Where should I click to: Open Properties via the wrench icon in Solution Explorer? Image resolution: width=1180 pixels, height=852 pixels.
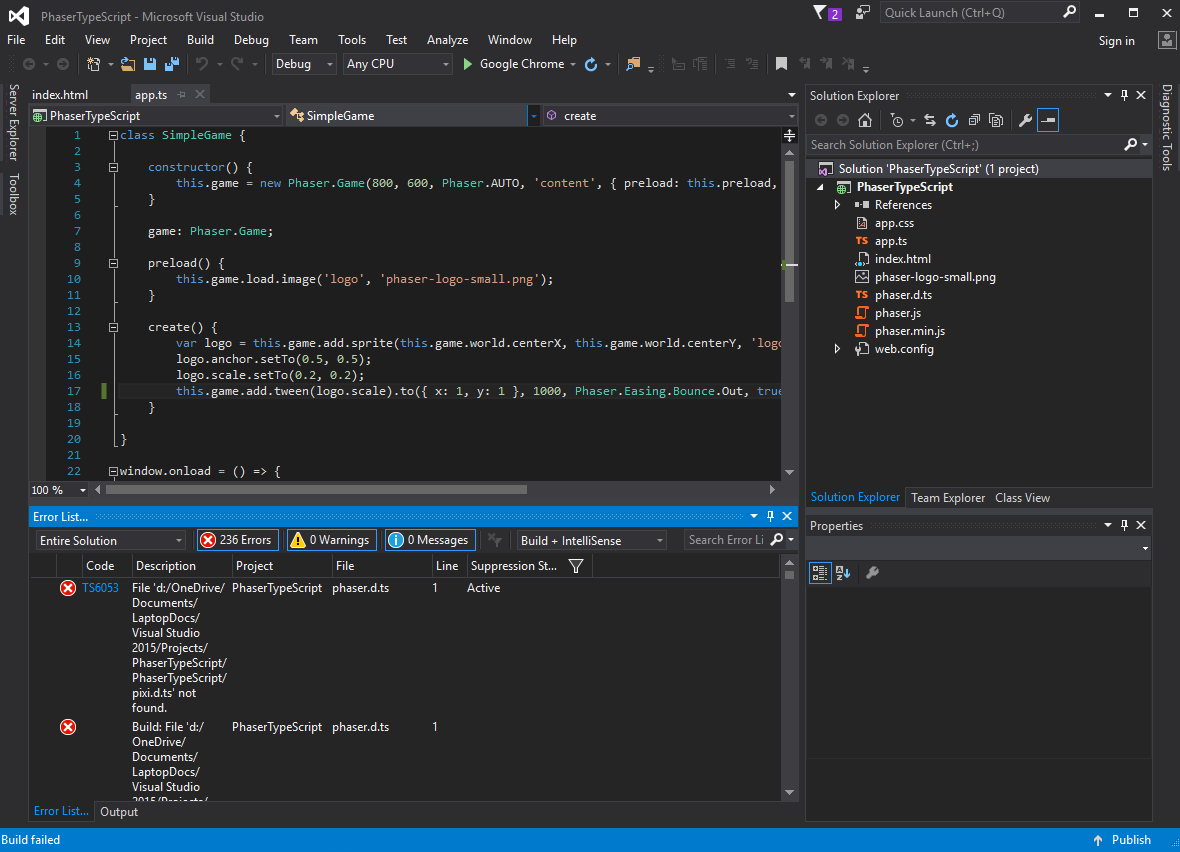[x=1025, y=120]
